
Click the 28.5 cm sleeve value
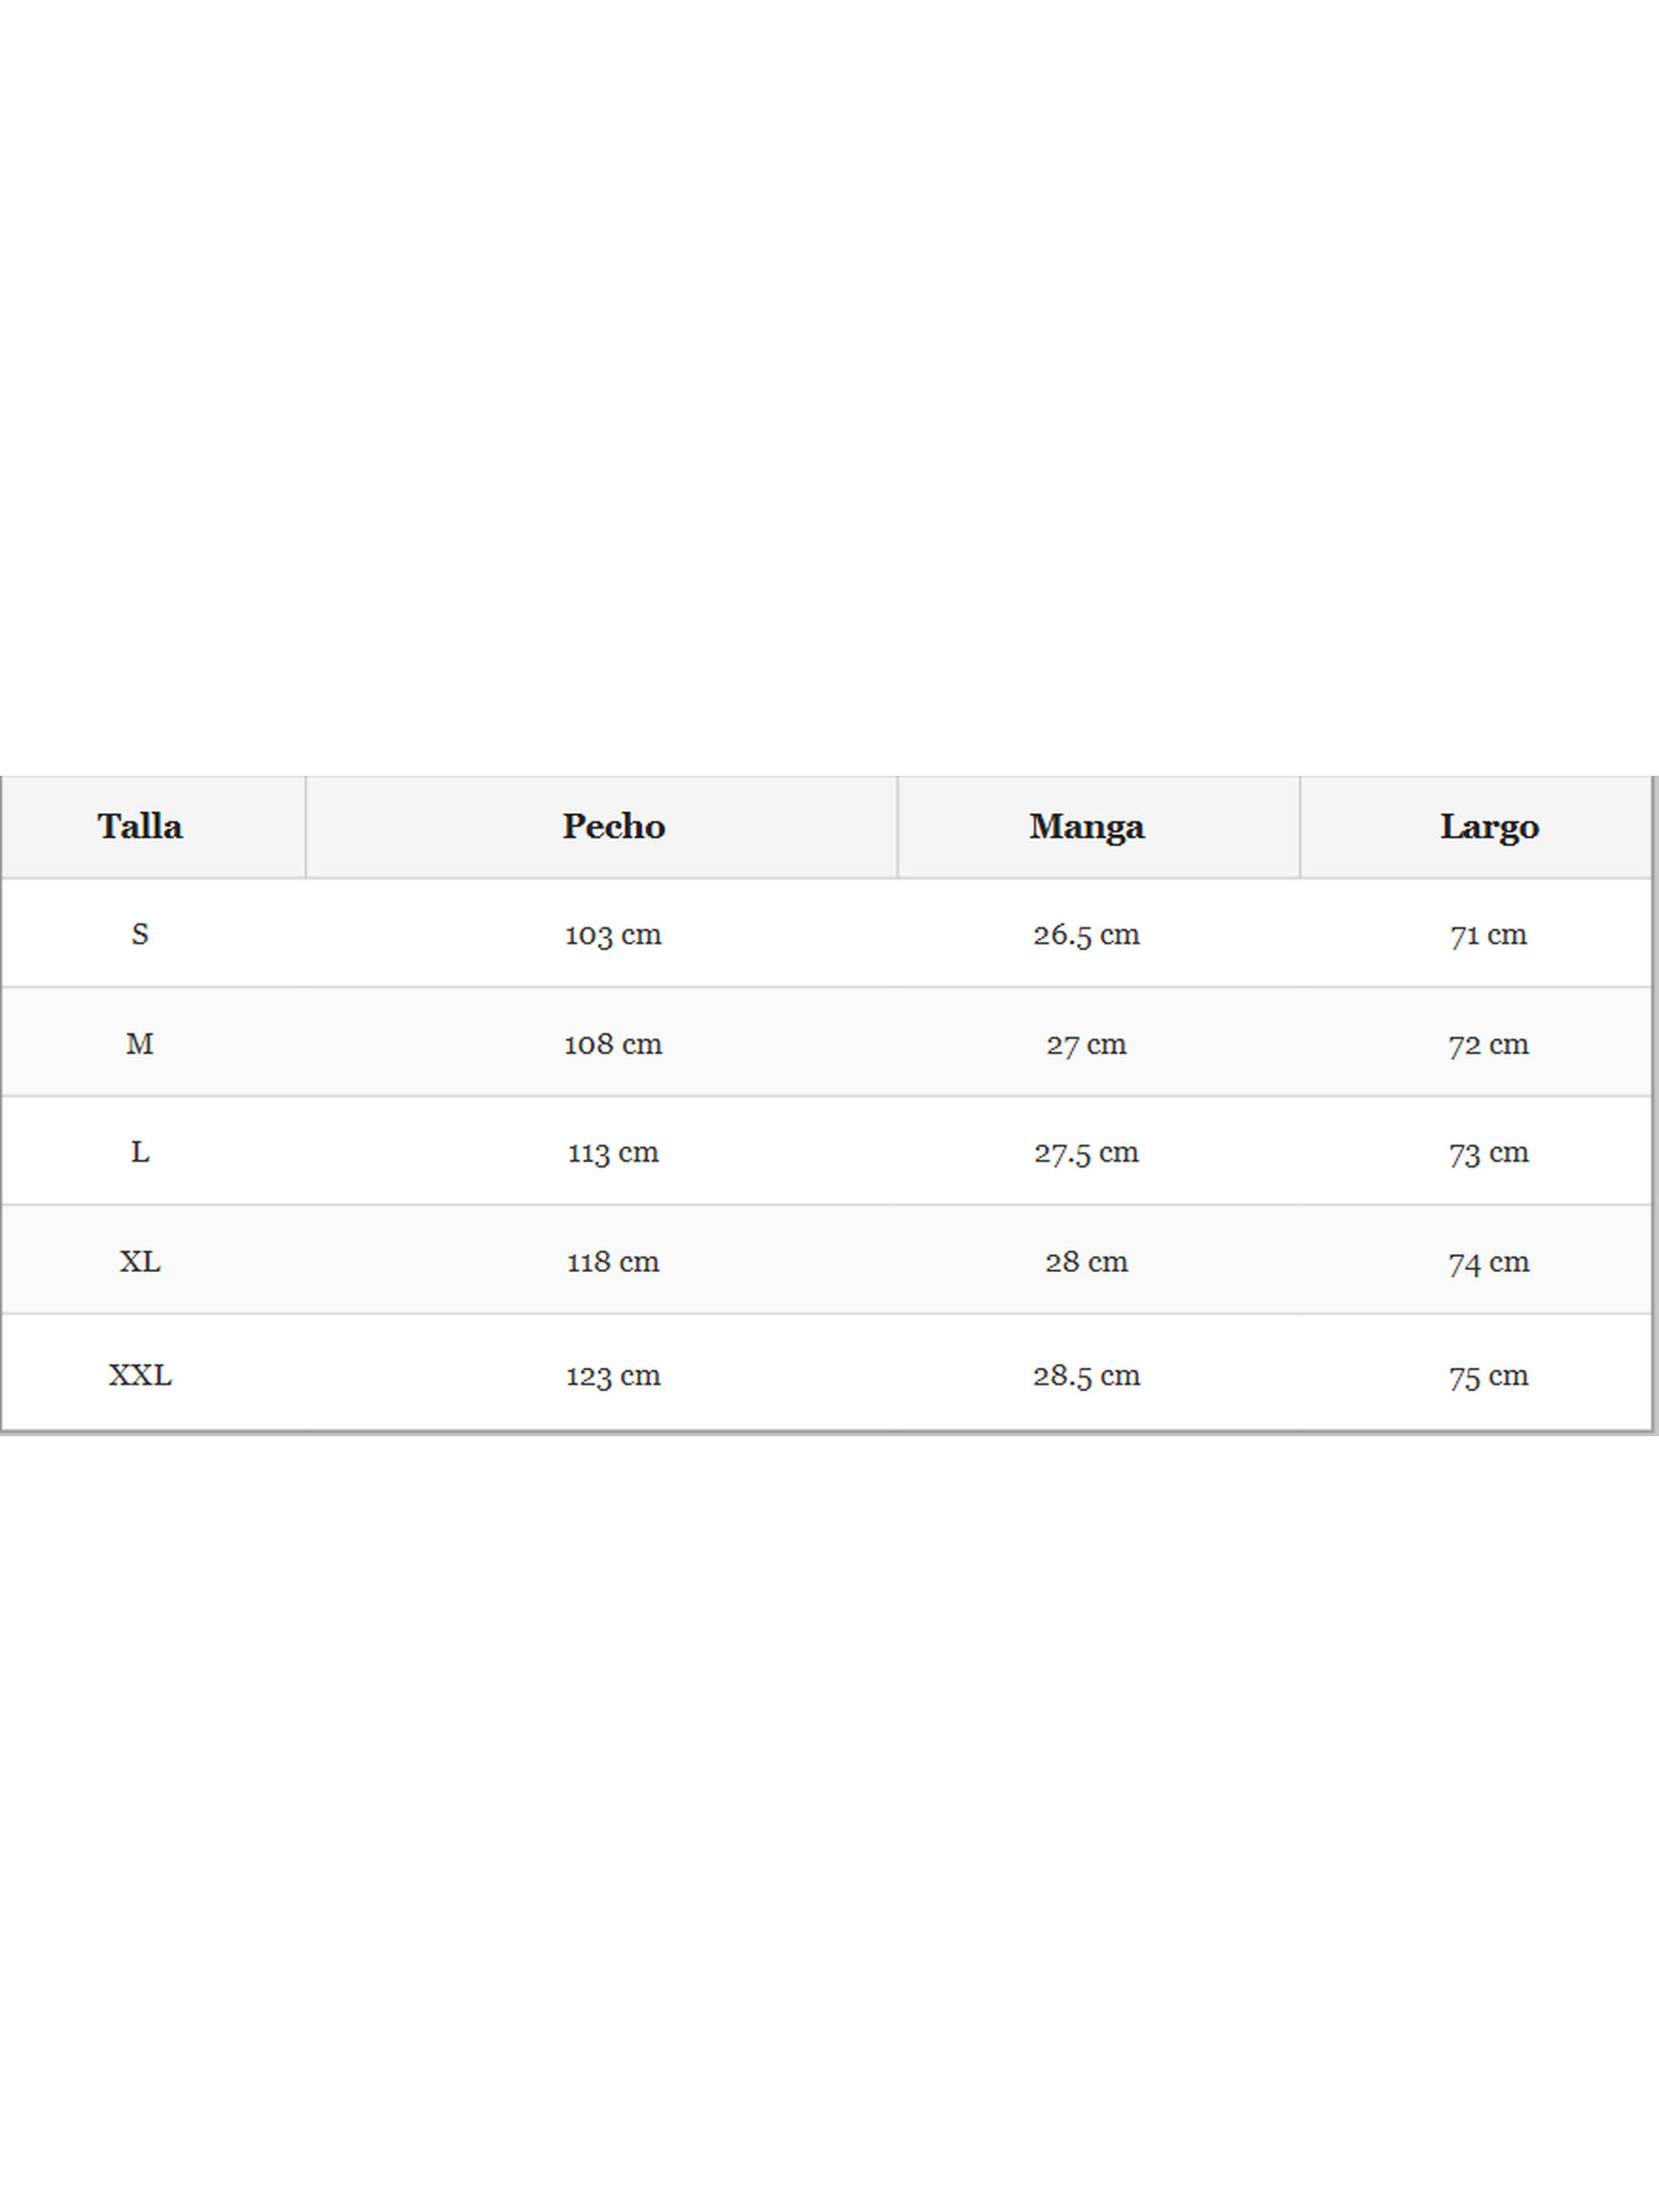(x=1087, y=1376)
